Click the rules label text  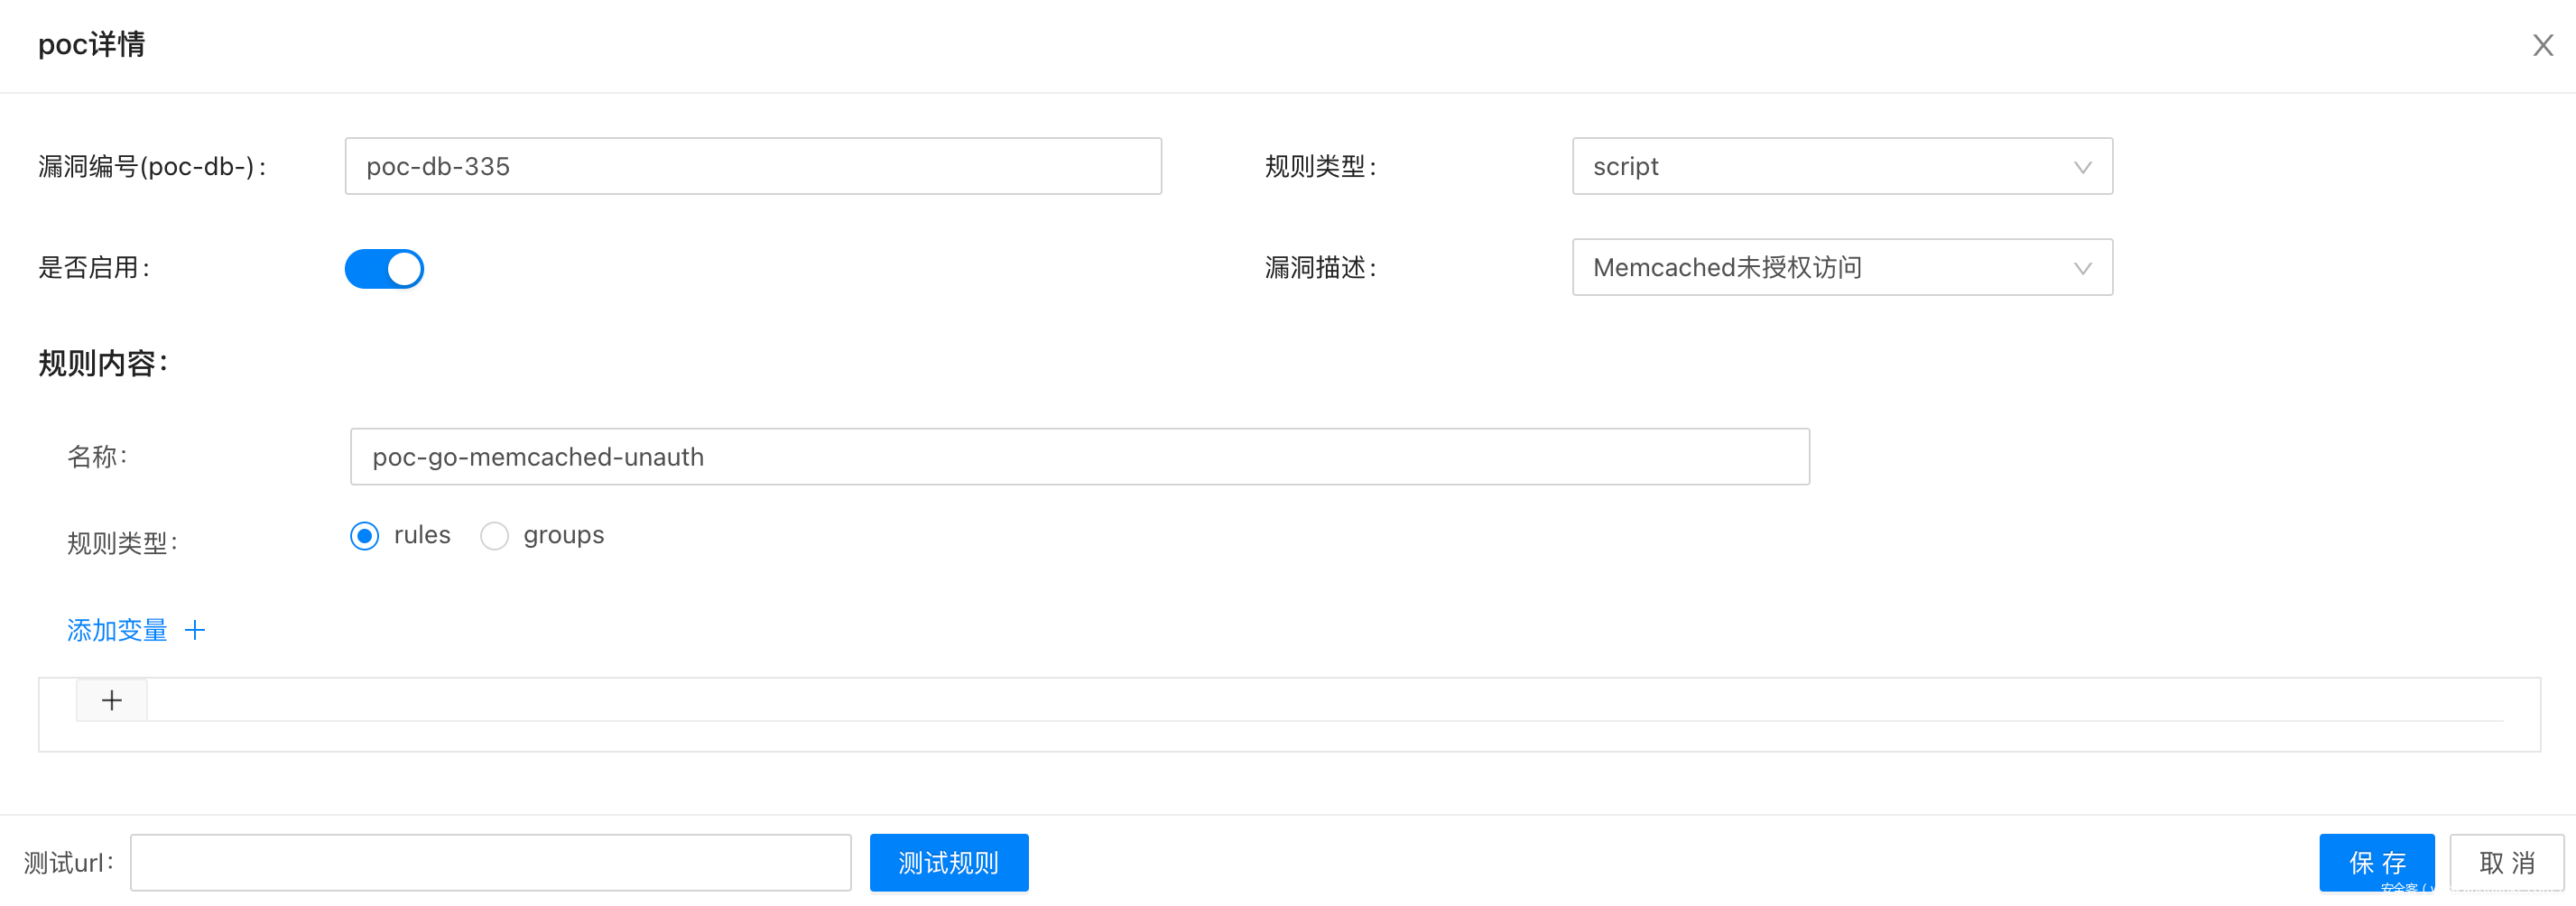coord(422,535)
